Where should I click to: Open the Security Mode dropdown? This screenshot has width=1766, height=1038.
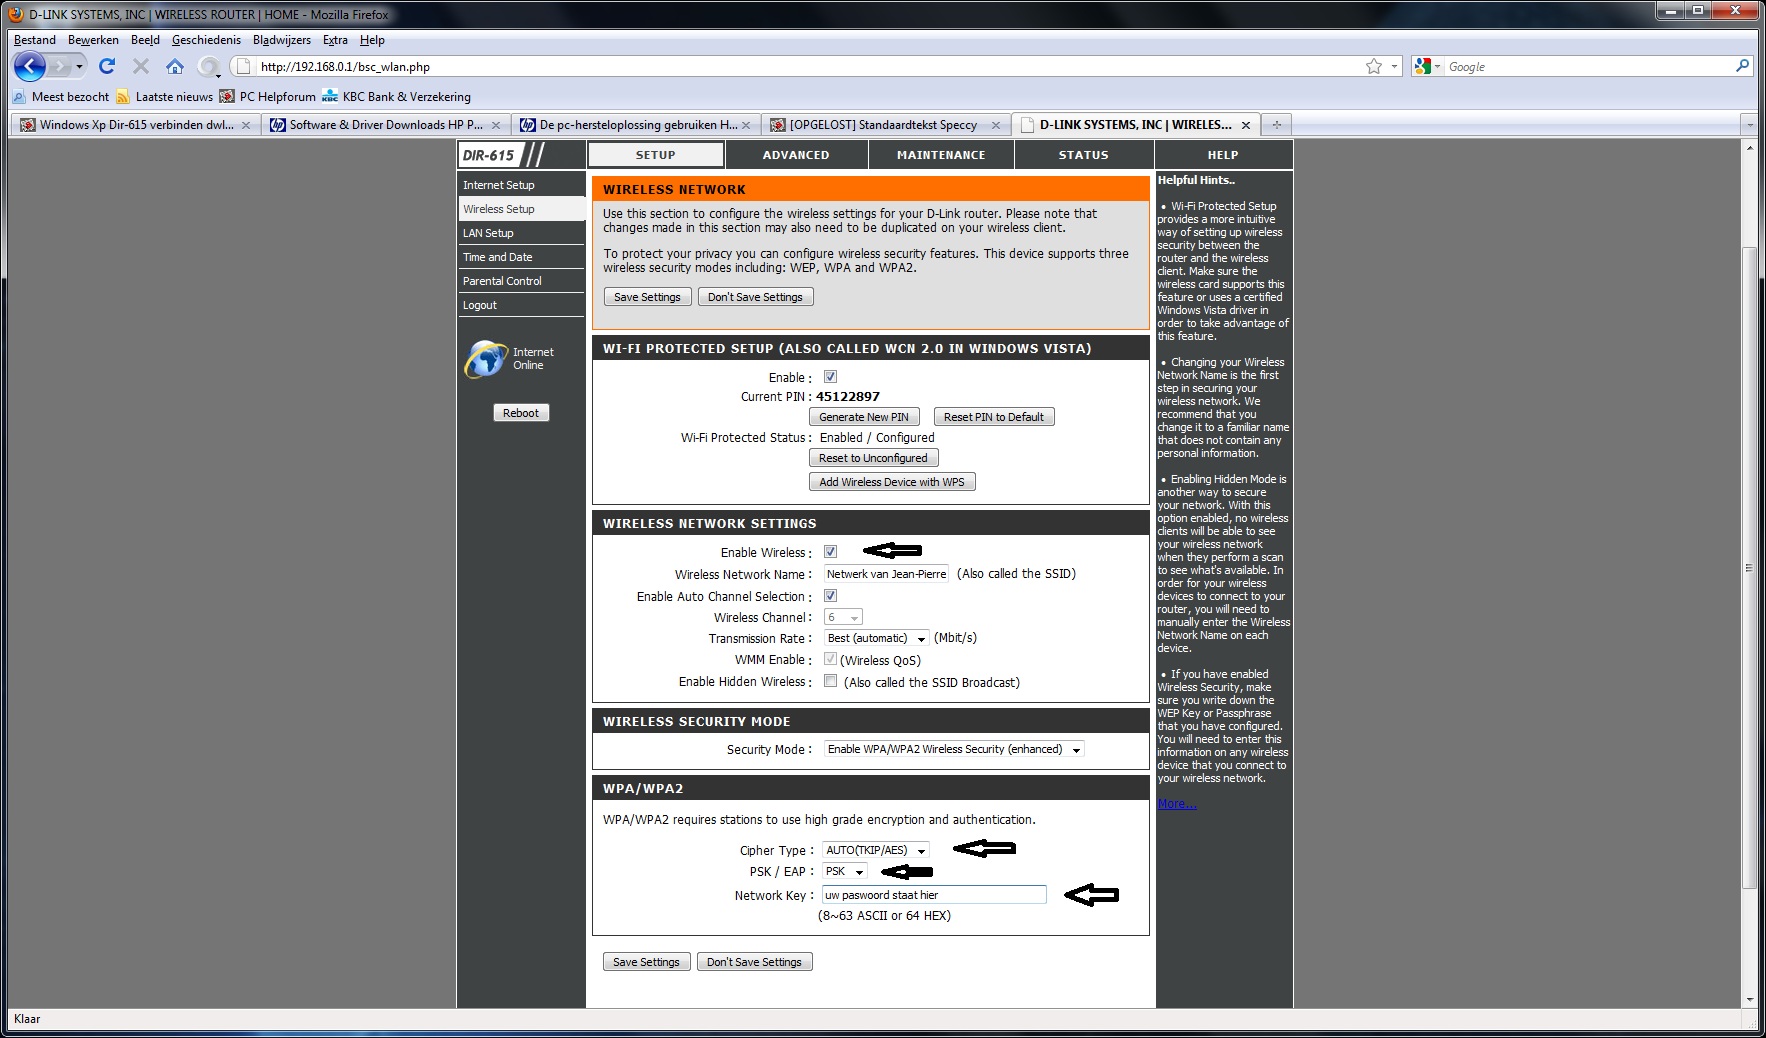coord(954,749)
